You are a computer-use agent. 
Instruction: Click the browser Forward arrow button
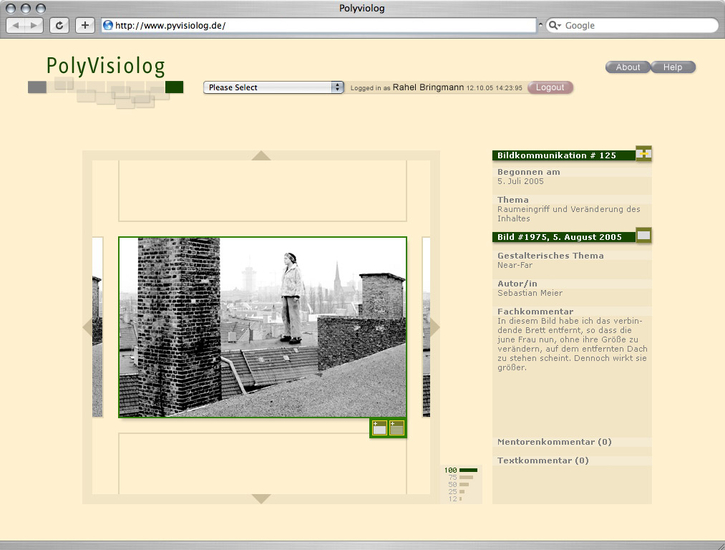point(34,25)
